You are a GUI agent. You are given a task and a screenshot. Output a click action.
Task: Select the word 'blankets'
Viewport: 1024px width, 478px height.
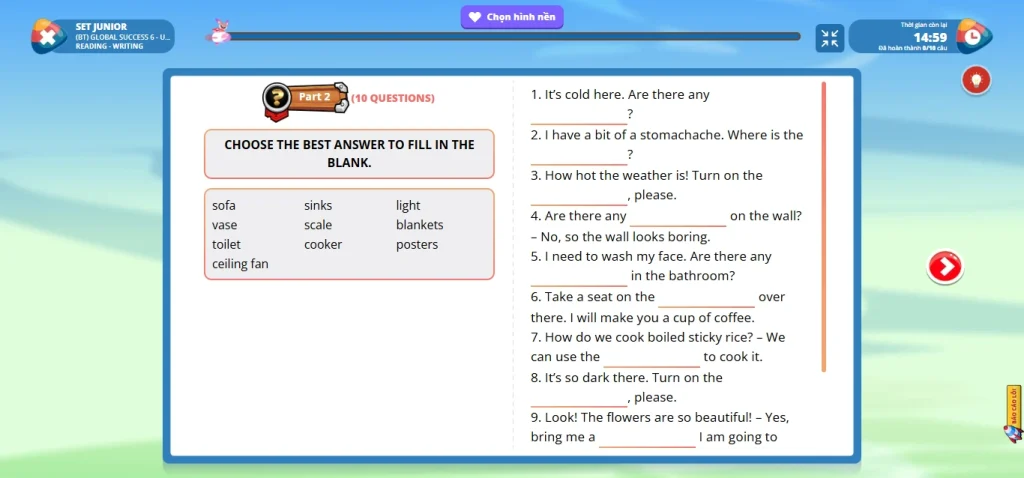tap(419, 225)
